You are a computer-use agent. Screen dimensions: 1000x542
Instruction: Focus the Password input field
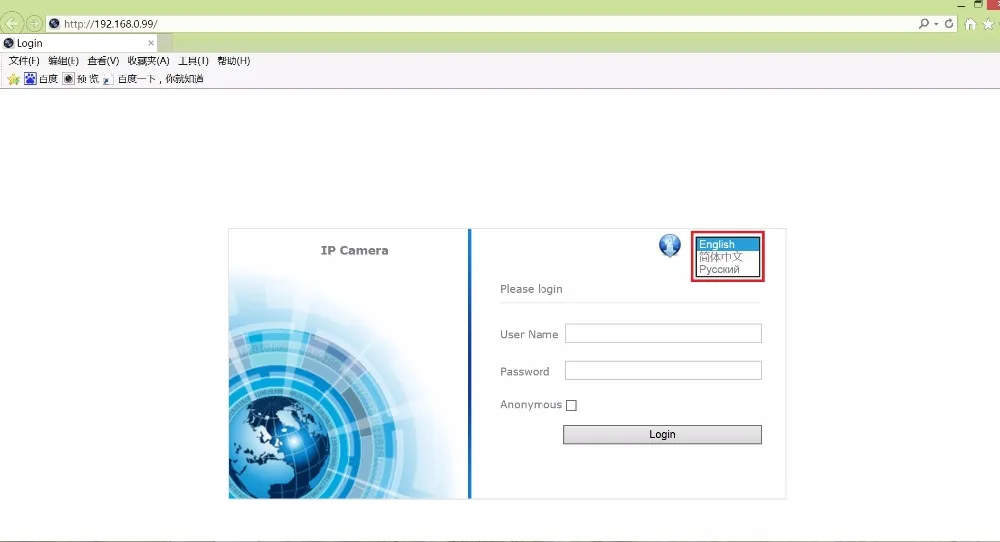pos(663,370)
